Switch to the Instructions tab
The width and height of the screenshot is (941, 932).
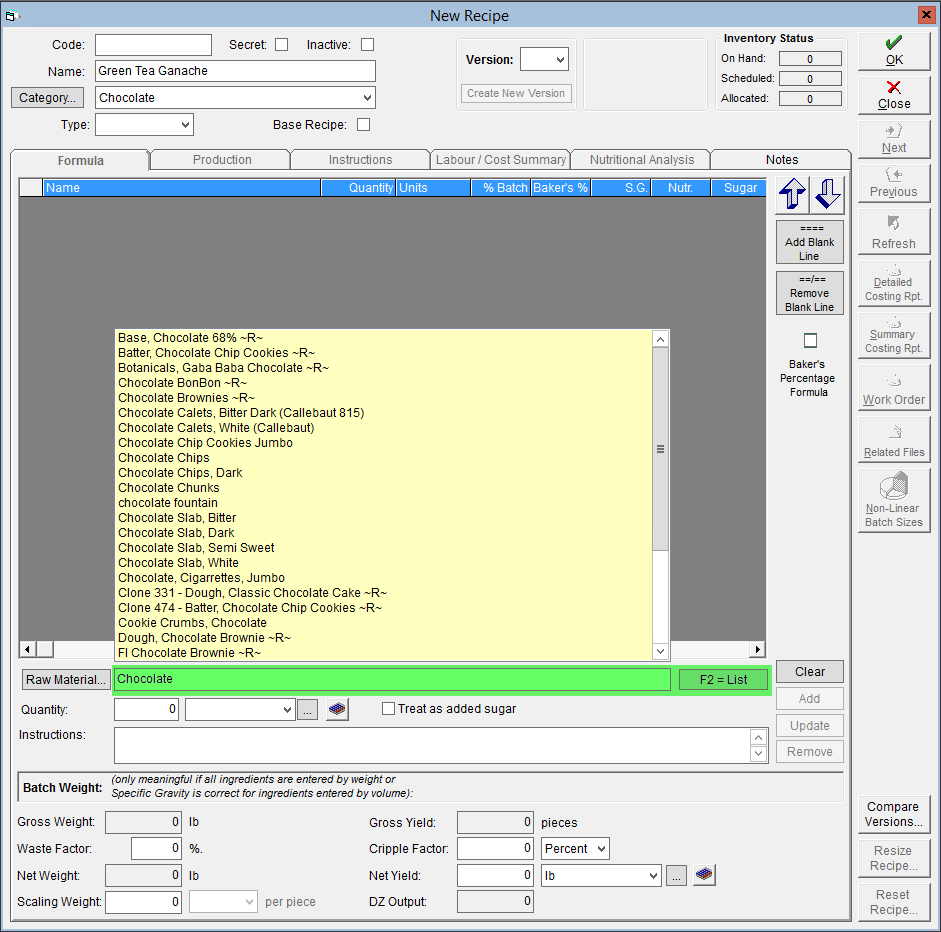pos(360,160)
